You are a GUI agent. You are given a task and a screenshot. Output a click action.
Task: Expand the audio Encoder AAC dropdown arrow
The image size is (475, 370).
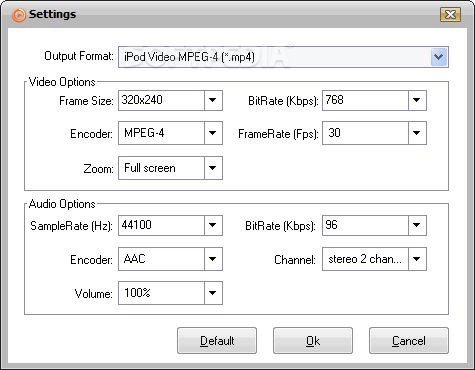(213, 259)
